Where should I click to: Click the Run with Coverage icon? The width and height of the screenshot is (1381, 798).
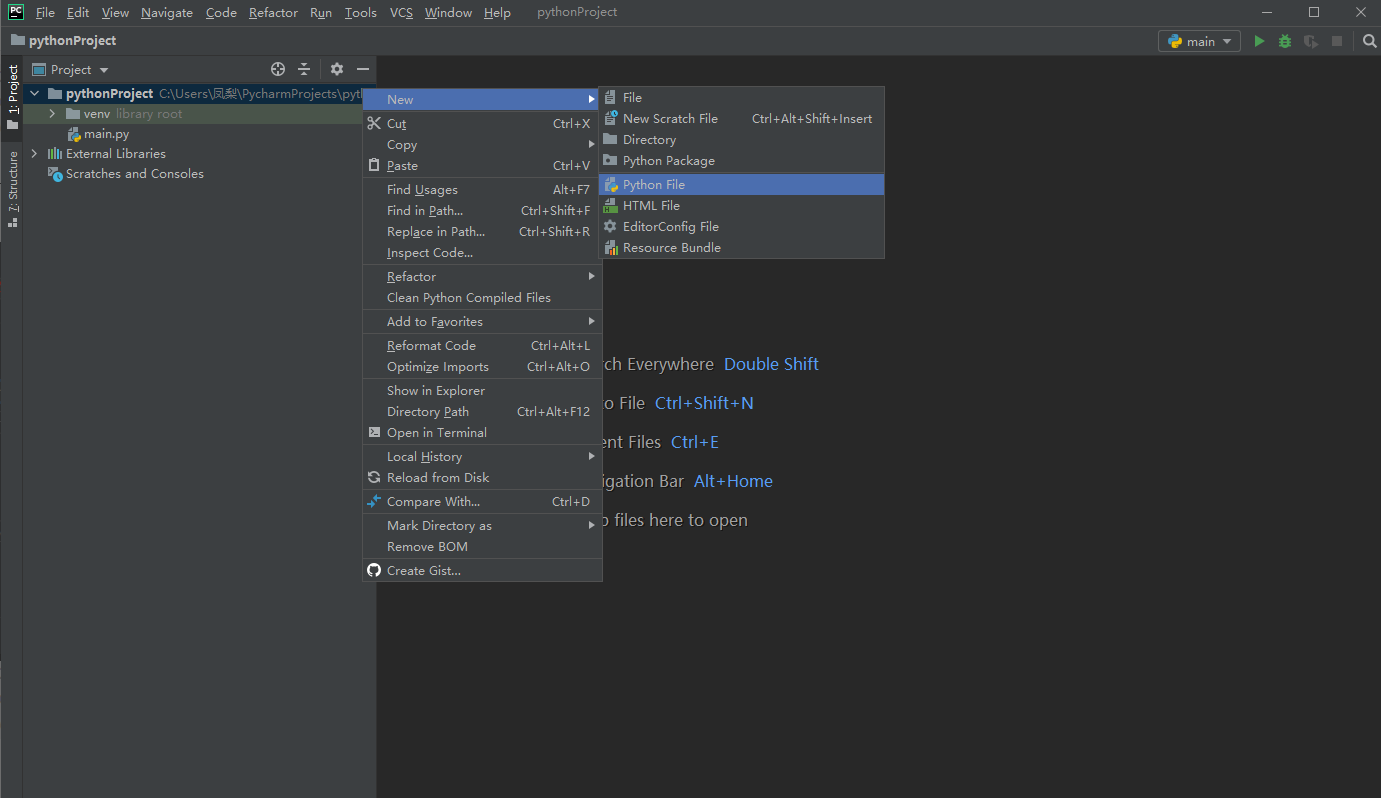1310,41
